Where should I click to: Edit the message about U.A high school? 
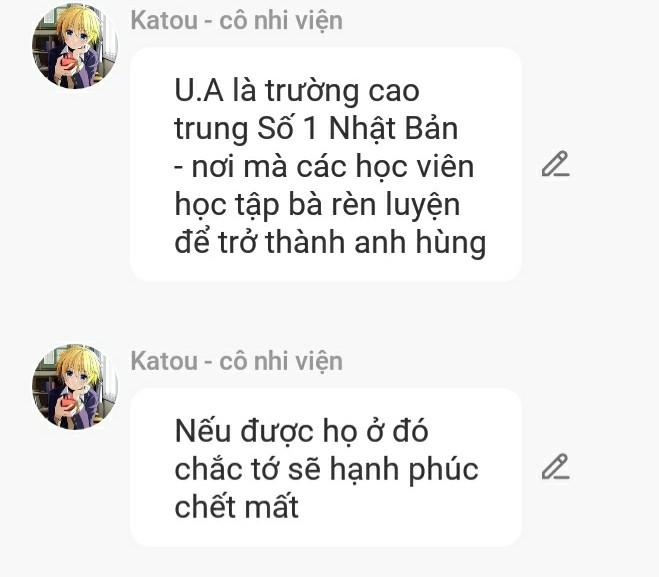555,164
